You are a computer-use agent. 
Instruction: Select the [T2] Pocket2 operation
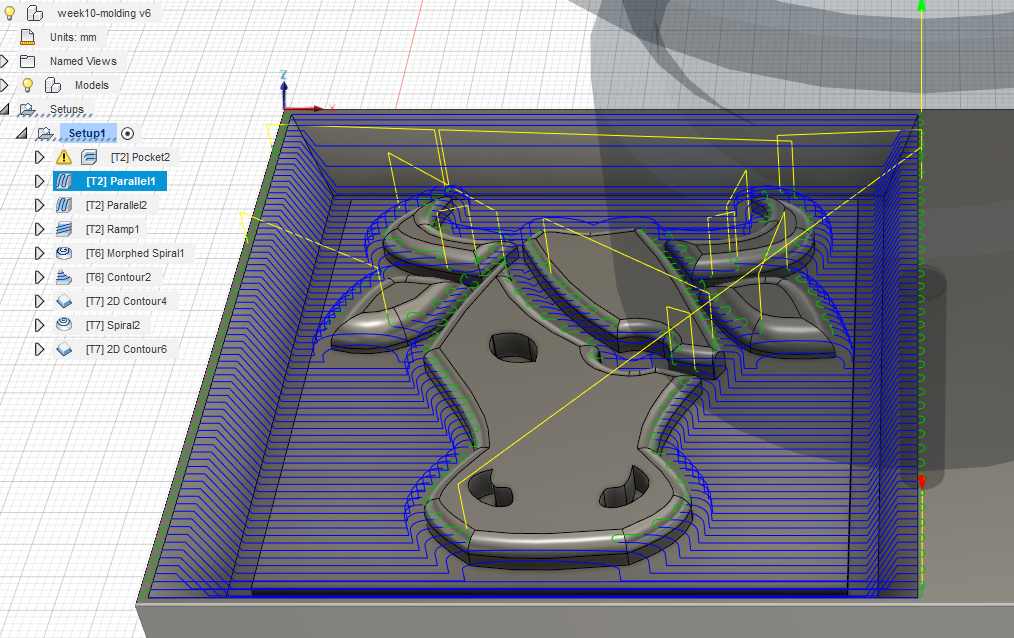tap(140, 157)
